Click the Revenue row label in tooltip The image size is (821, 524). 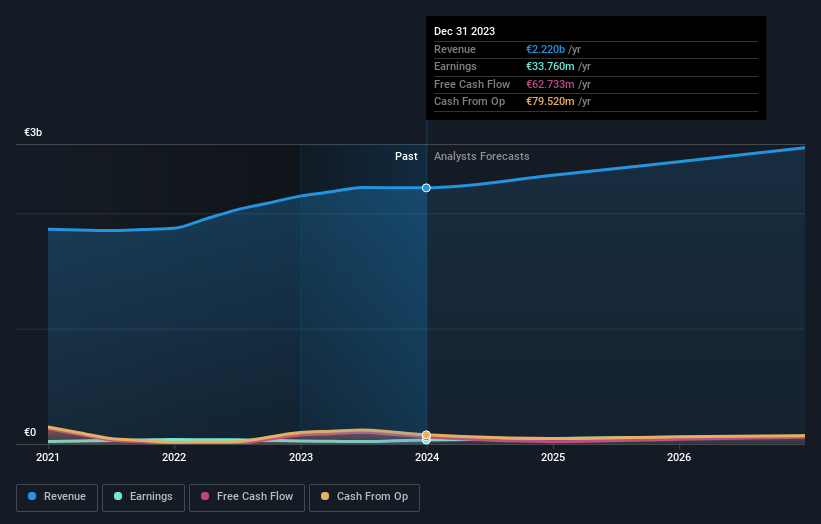(x=455, y=49)
